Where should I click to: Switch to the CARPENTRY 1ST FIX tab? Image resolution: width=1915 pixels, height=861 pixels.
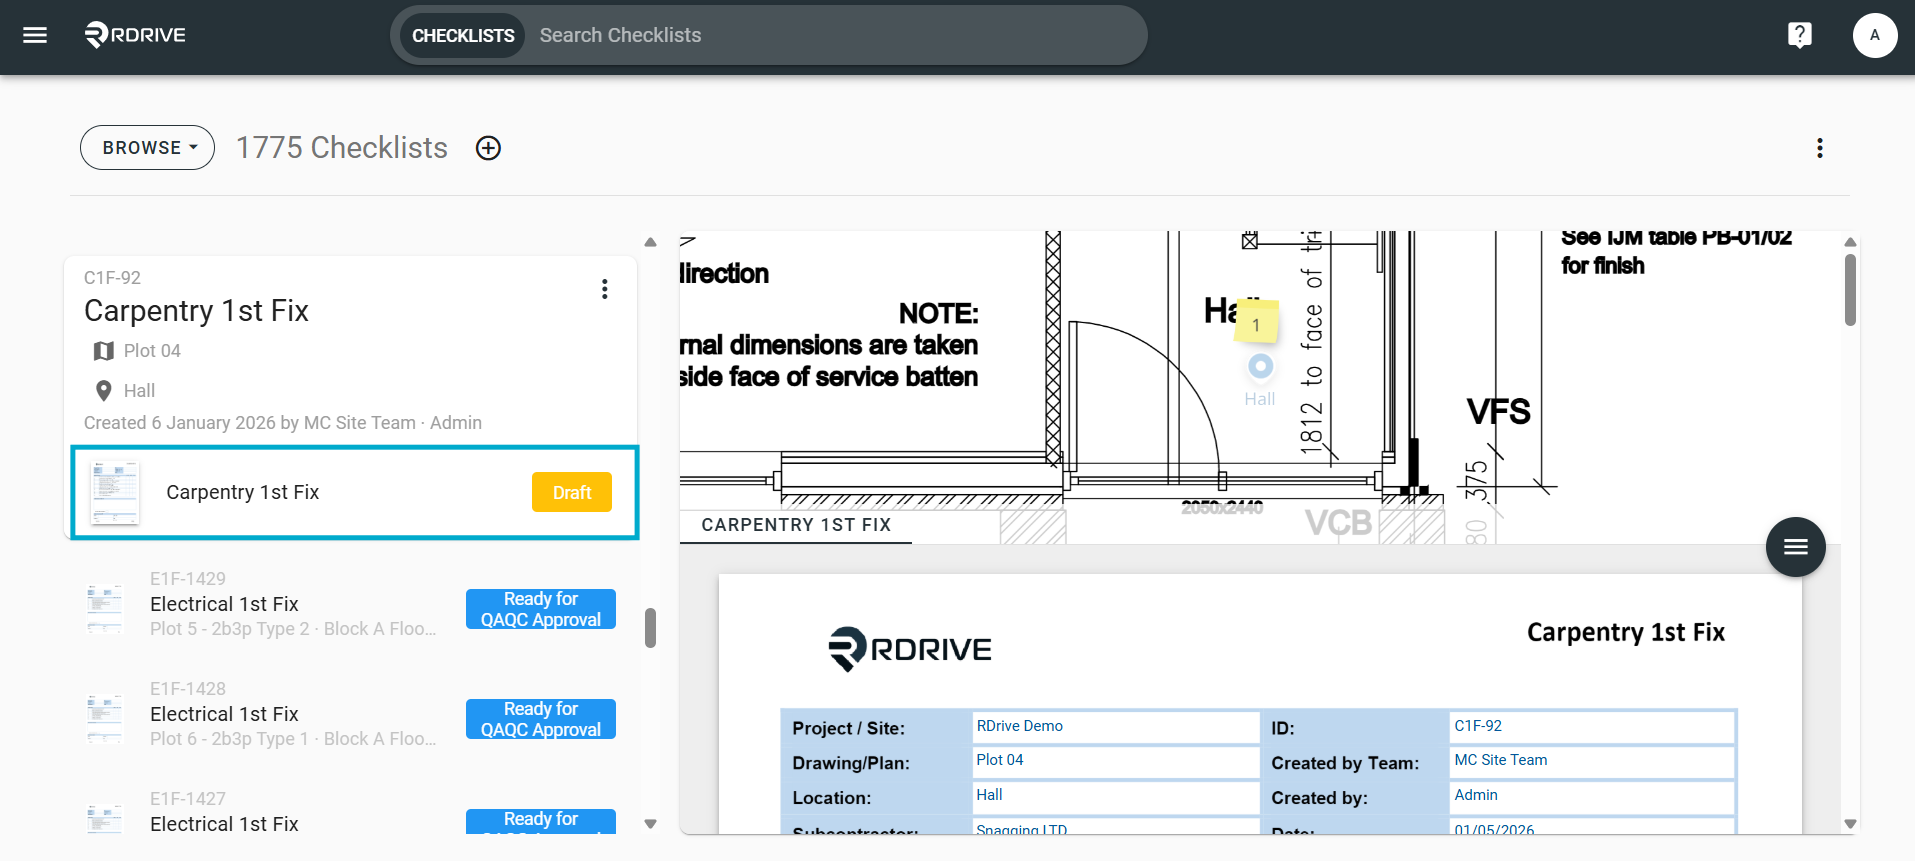pyautogui.click(x=796, y=525)
